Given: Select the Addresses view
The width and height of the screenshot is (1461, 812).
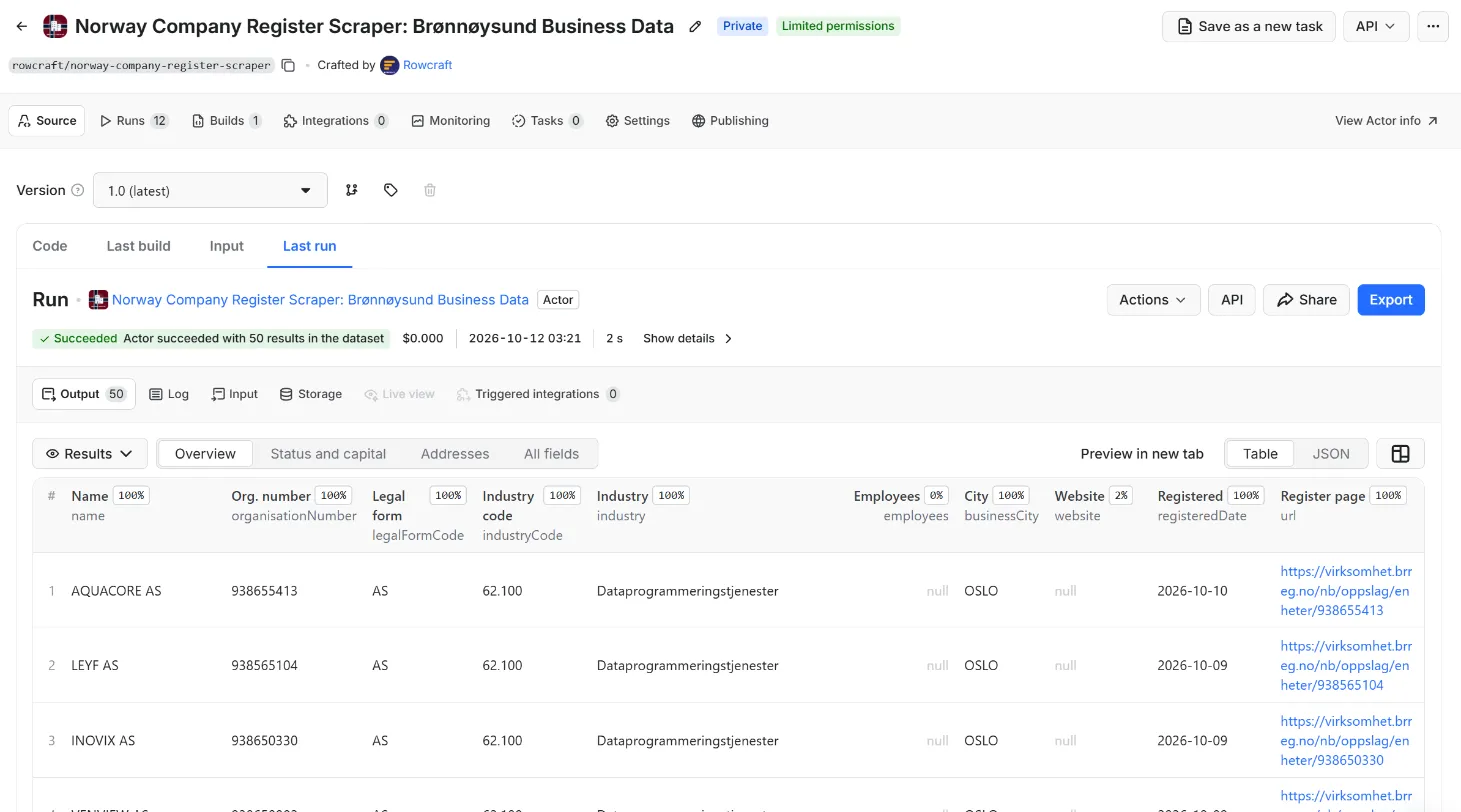Looking at the screenshot, I should pyautogui.click(x=455, y=454).
